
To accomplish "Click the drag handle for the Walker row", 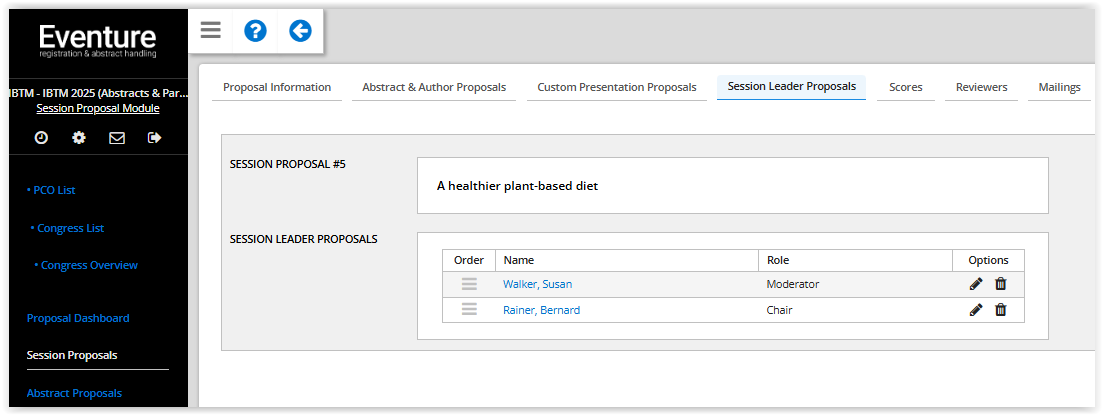I will pyautogui.click(x=469, y=284).
